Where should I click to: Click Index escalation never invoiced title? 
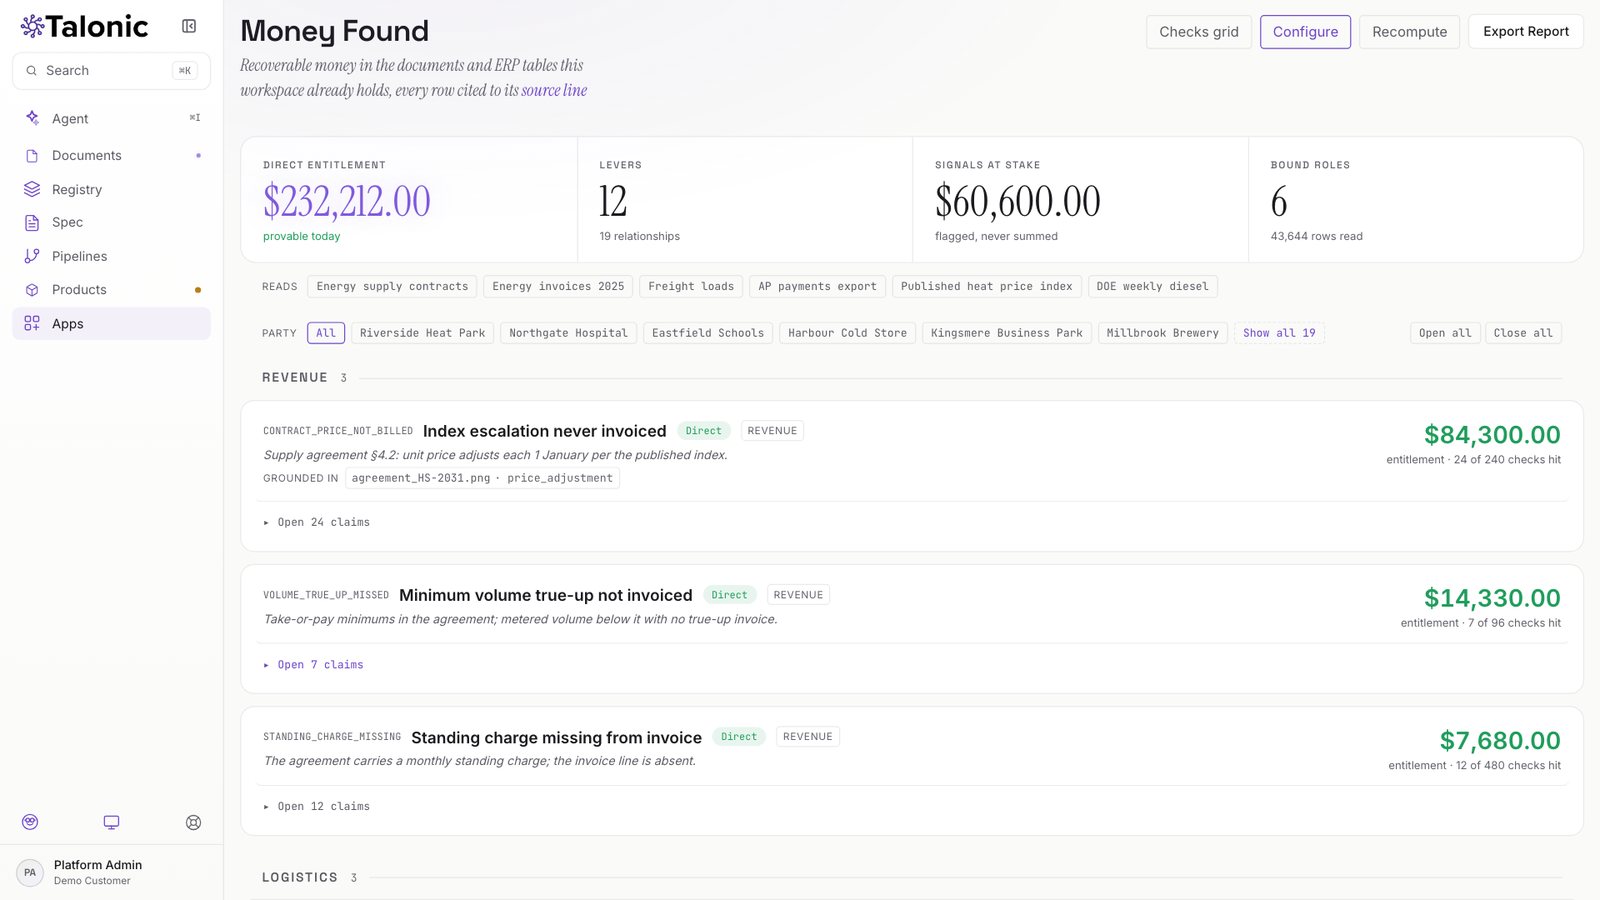[x=544, y=431]
